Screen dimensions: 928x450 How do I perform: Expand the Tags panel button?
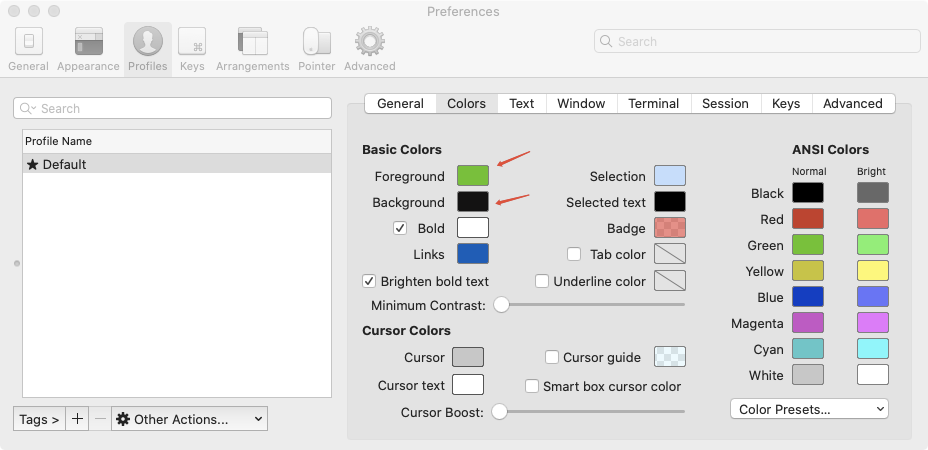[x=39, y=419]
